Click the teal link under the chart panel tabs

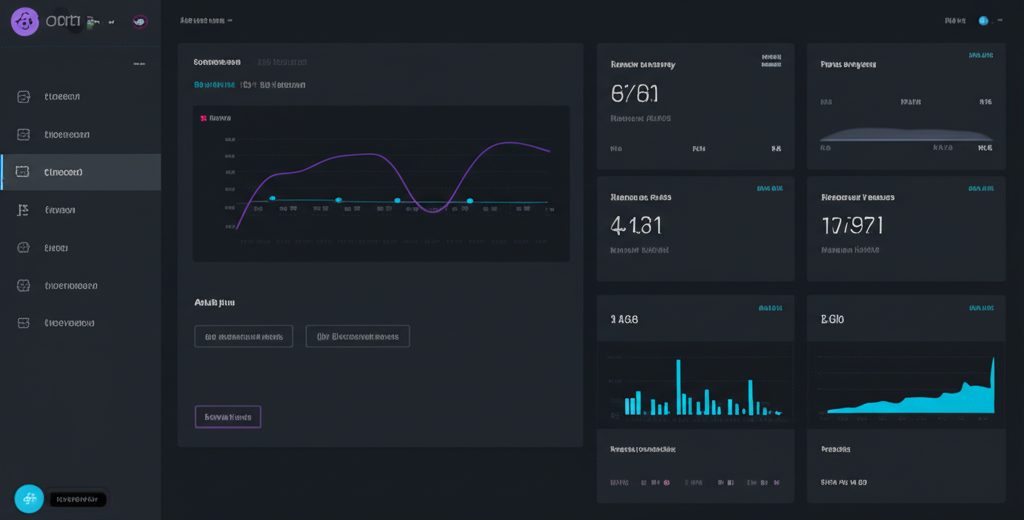218,85
